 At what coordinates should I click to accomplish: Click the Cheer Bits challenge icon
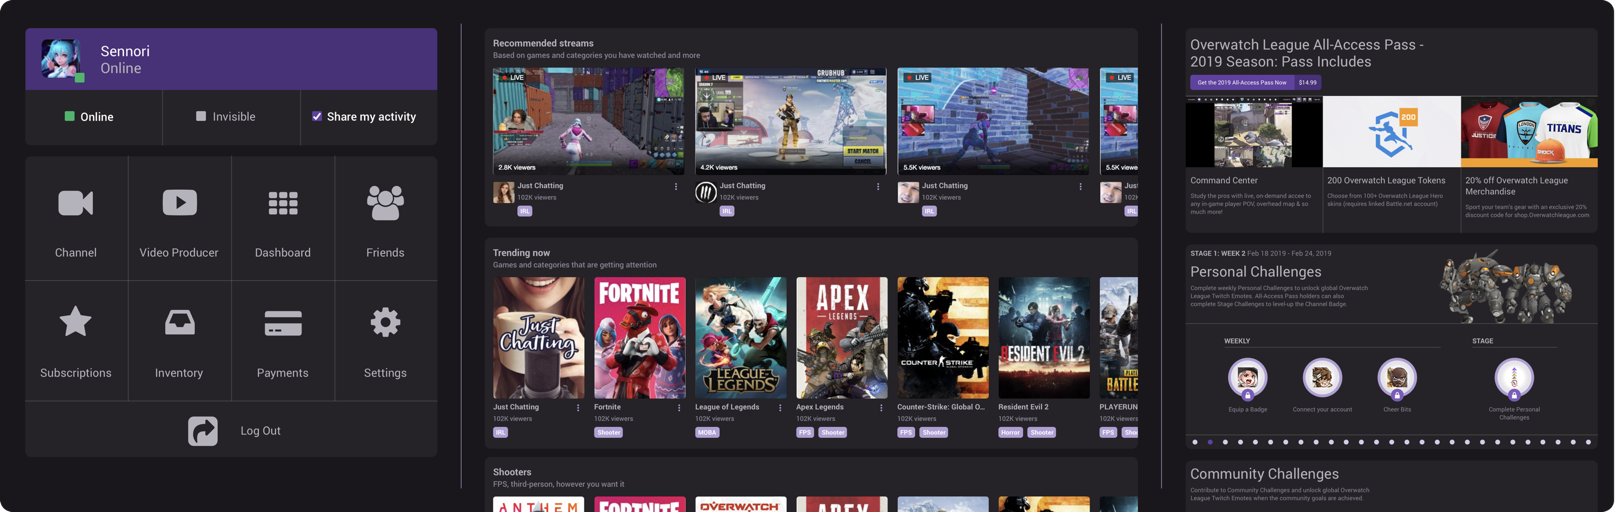click(1397, 378)
